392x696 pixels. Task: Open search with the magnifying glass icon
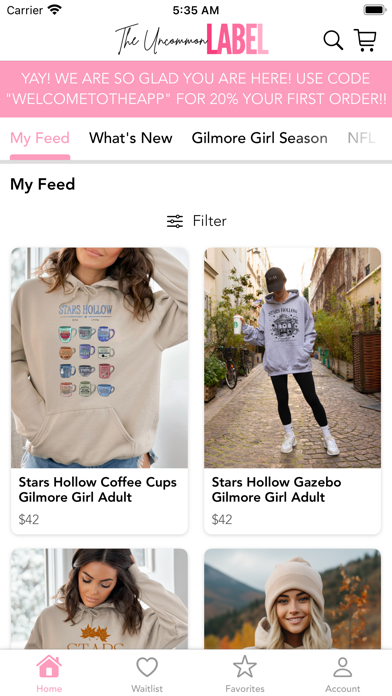pyautogui.click(x=333, y=40)
